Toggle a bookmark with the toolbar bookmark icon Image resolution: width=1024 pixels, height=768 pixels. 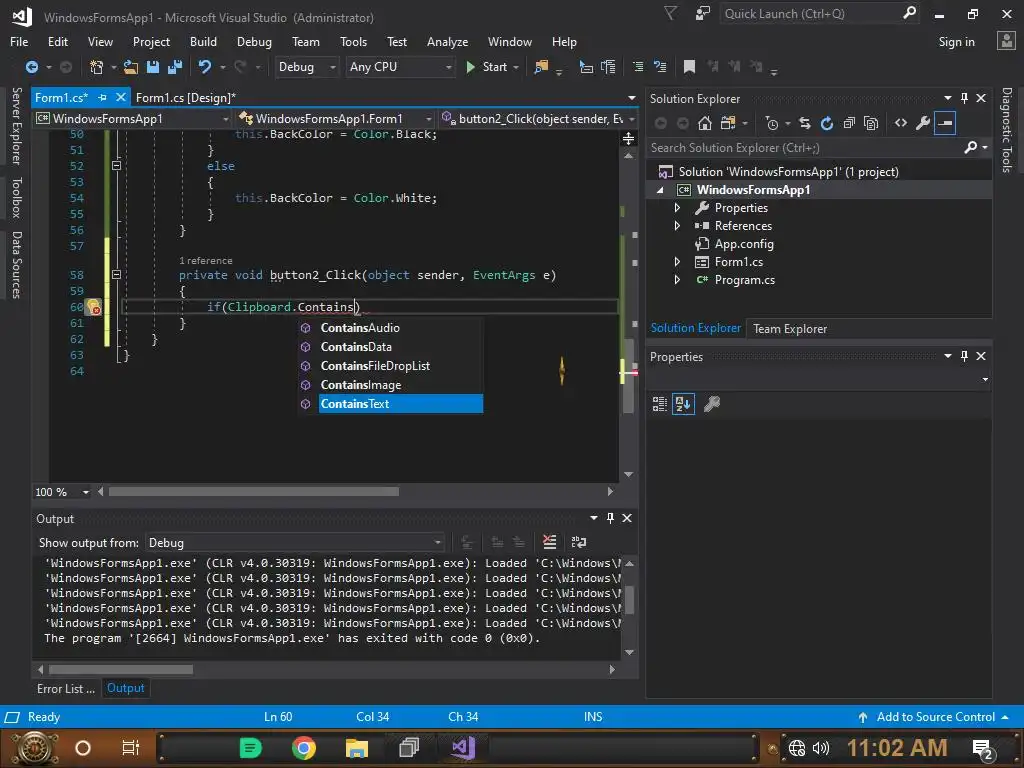689,67
